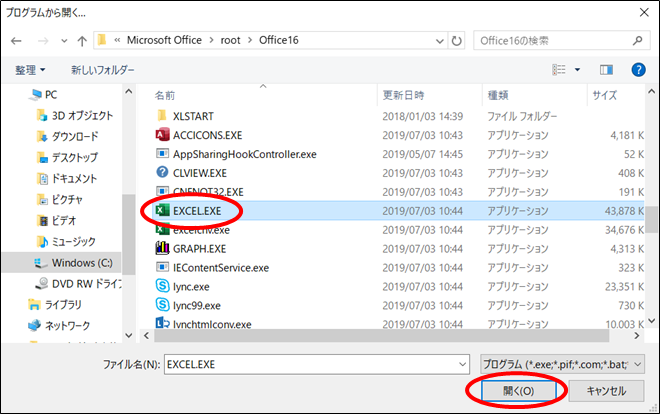This screenshot has height=414, width=660.
Task: Toggle the preview pane icon
Action: pos(606,69)
